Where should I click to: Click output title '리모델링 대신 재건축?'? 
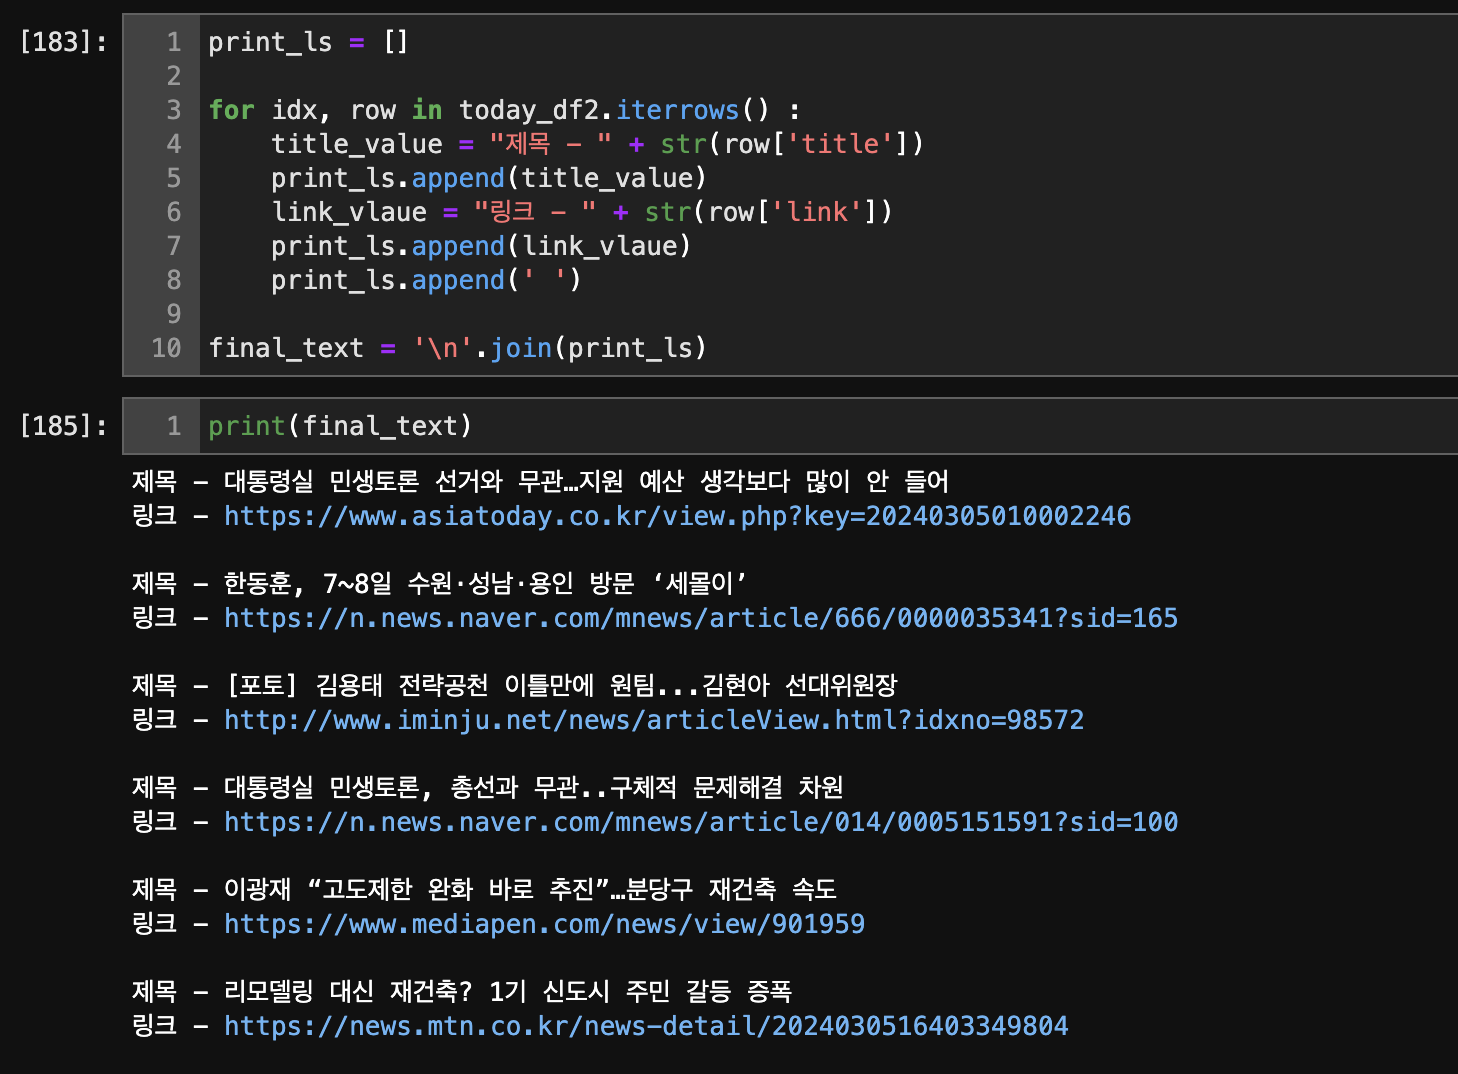tap(508, 992)
